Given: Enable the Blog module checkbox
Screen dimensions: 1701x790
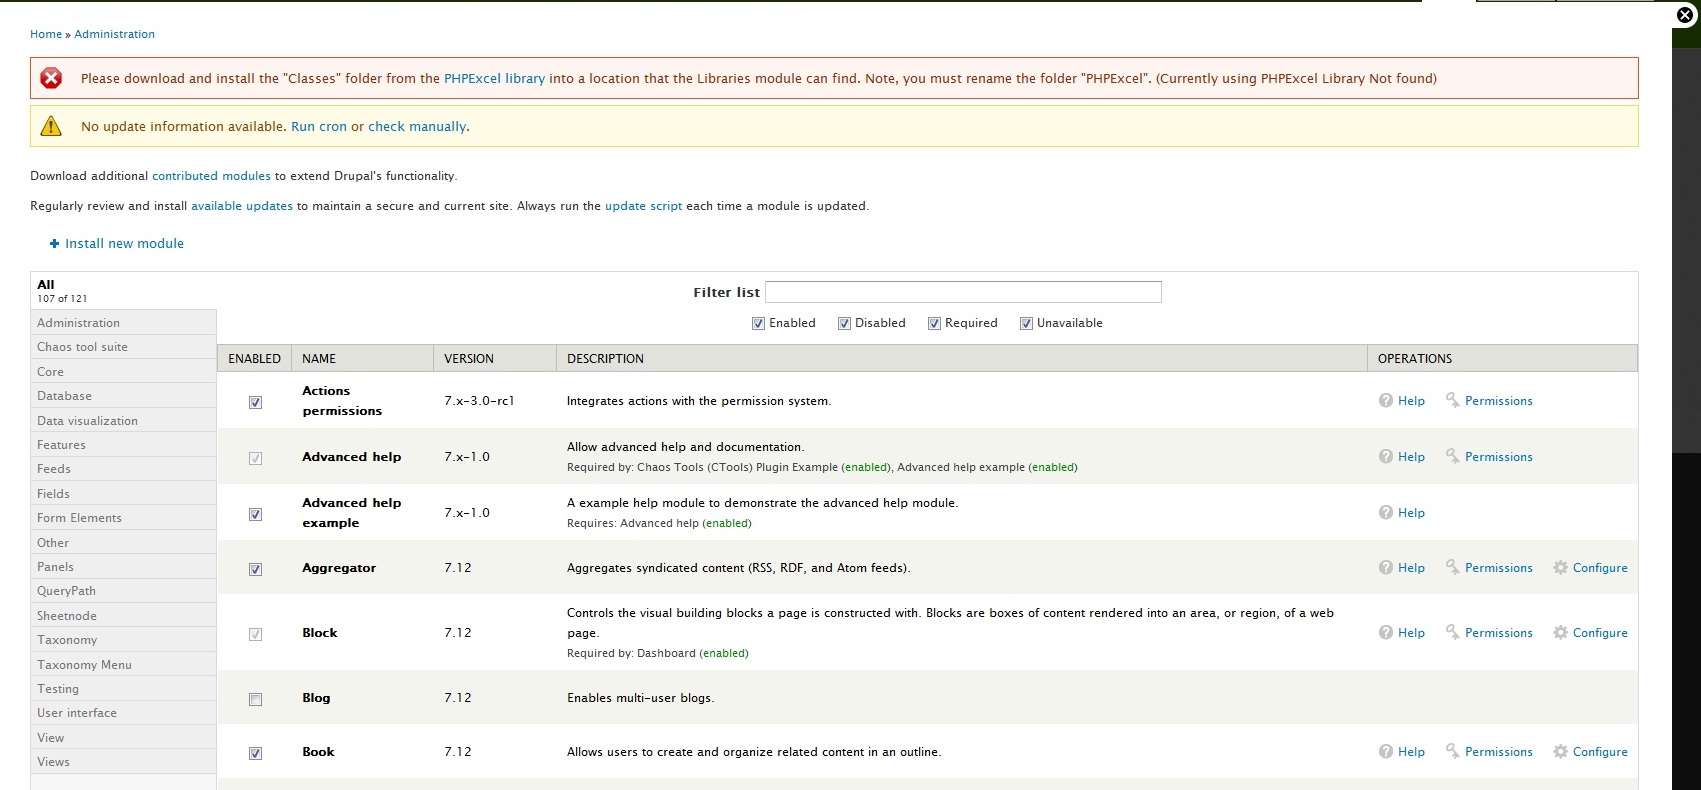Looking at the screenshot, I should [256, 700].
